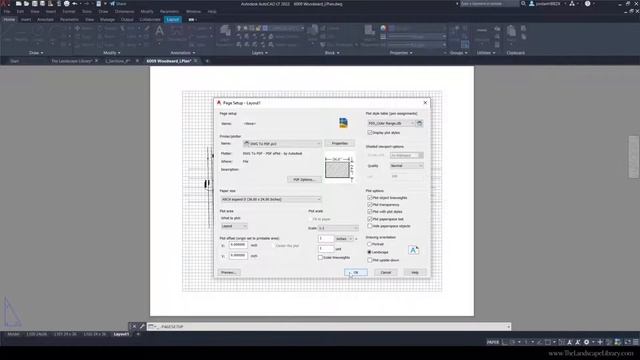Click Open in the quick access toolbar
640x360 pixels.
(x=27, y=4)
